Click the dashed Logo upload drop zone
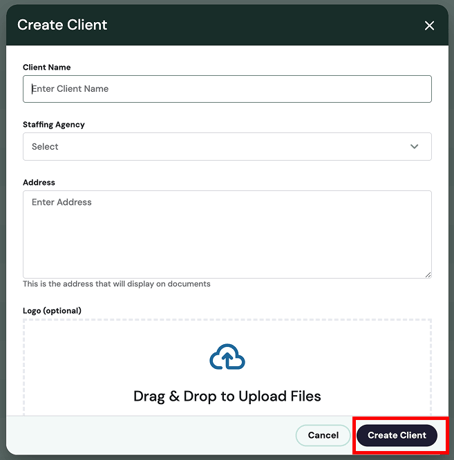This screenshot has height=460, width=454. coord(227,367)
